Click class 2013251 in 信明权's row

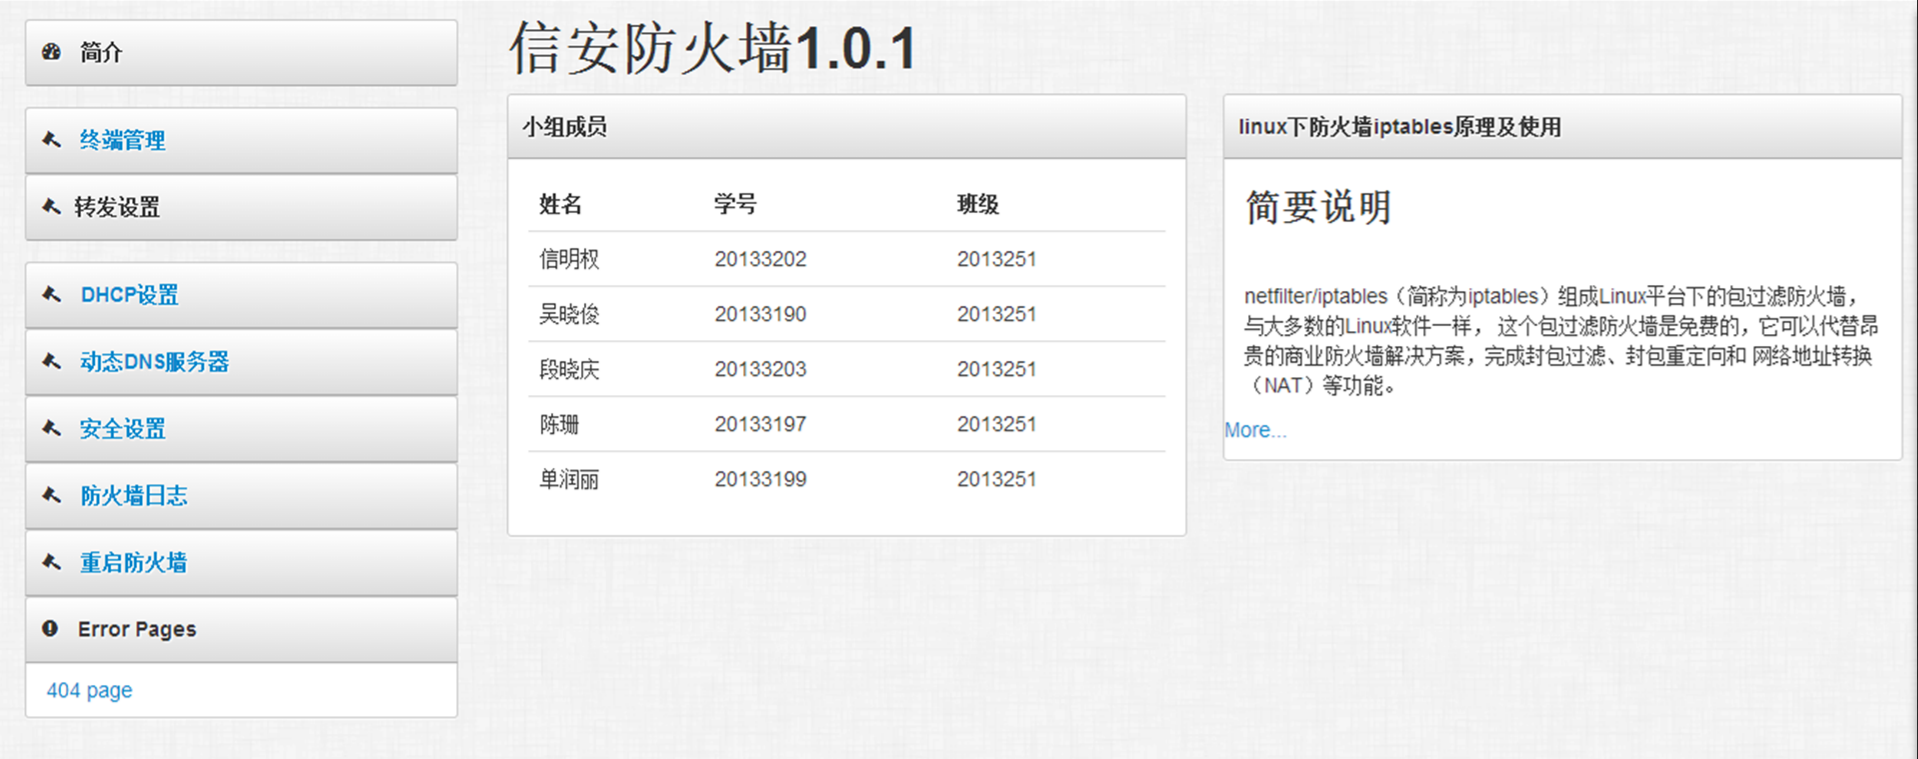click(997, 259)
